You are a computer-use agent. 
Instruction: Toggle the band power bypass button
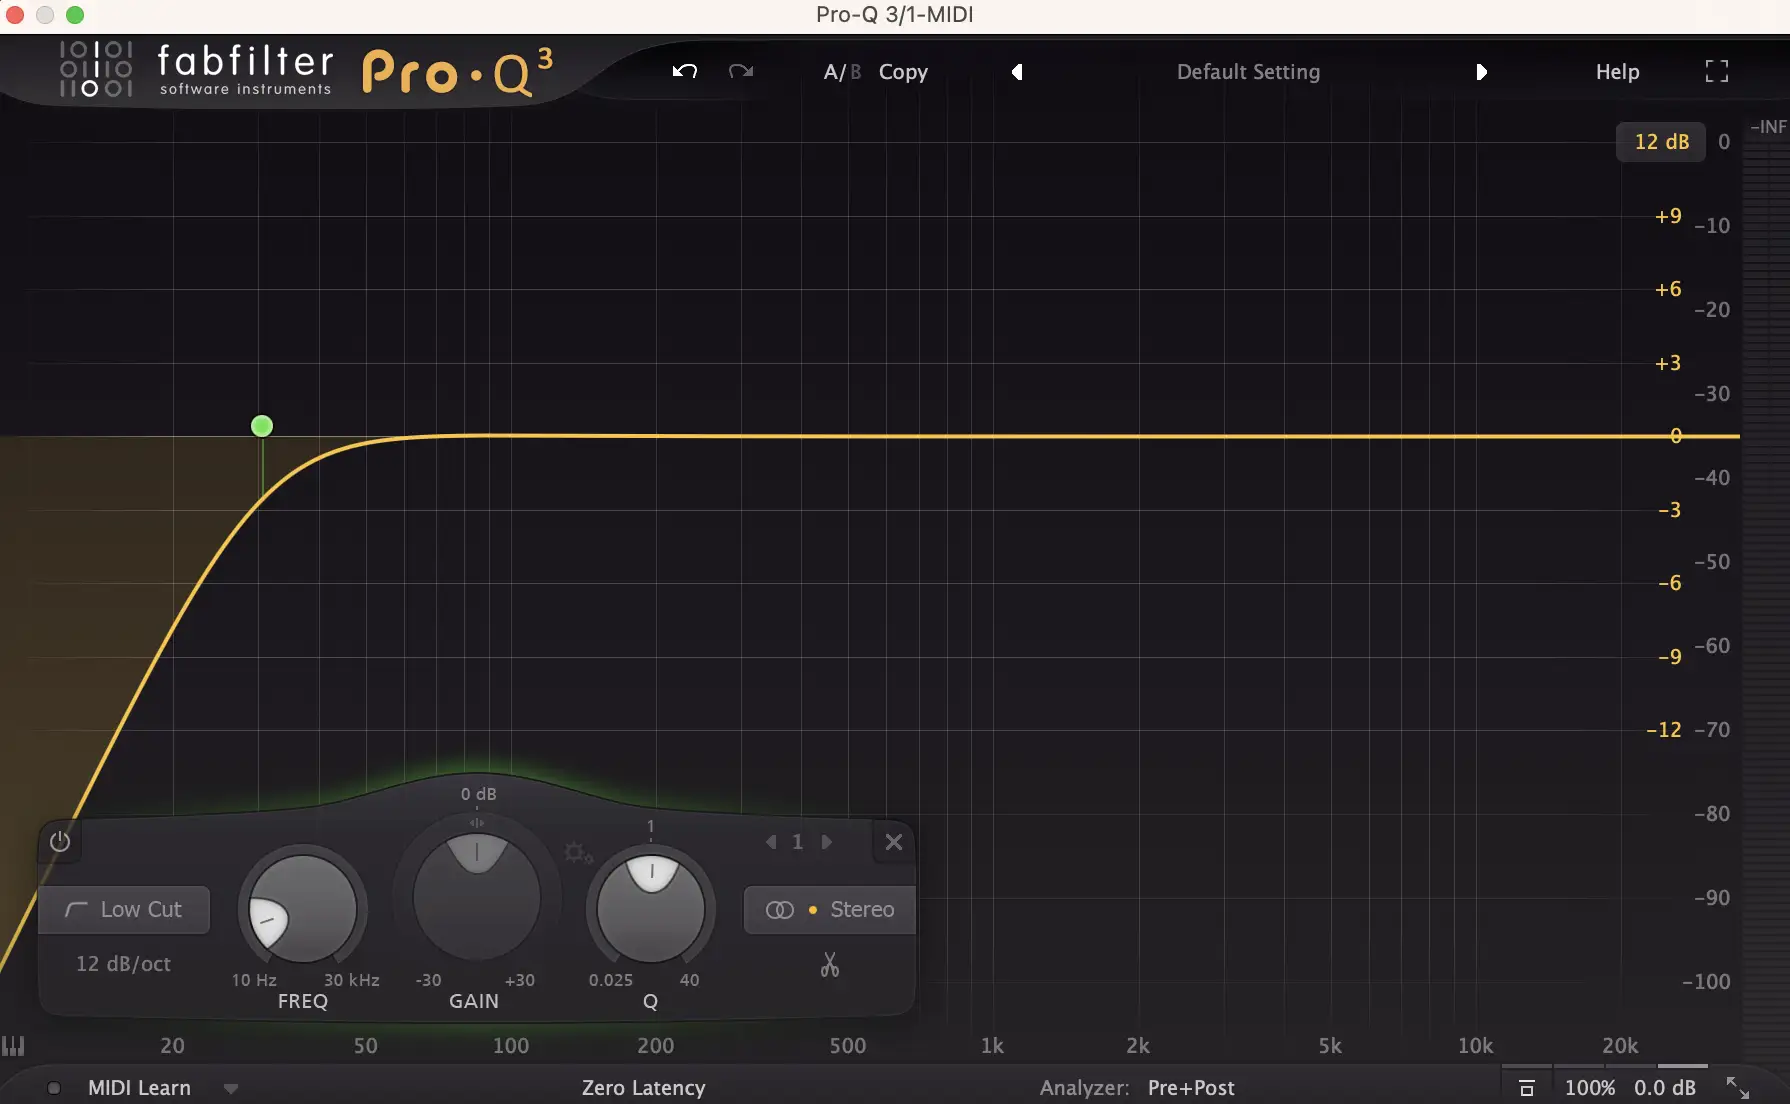60,842
